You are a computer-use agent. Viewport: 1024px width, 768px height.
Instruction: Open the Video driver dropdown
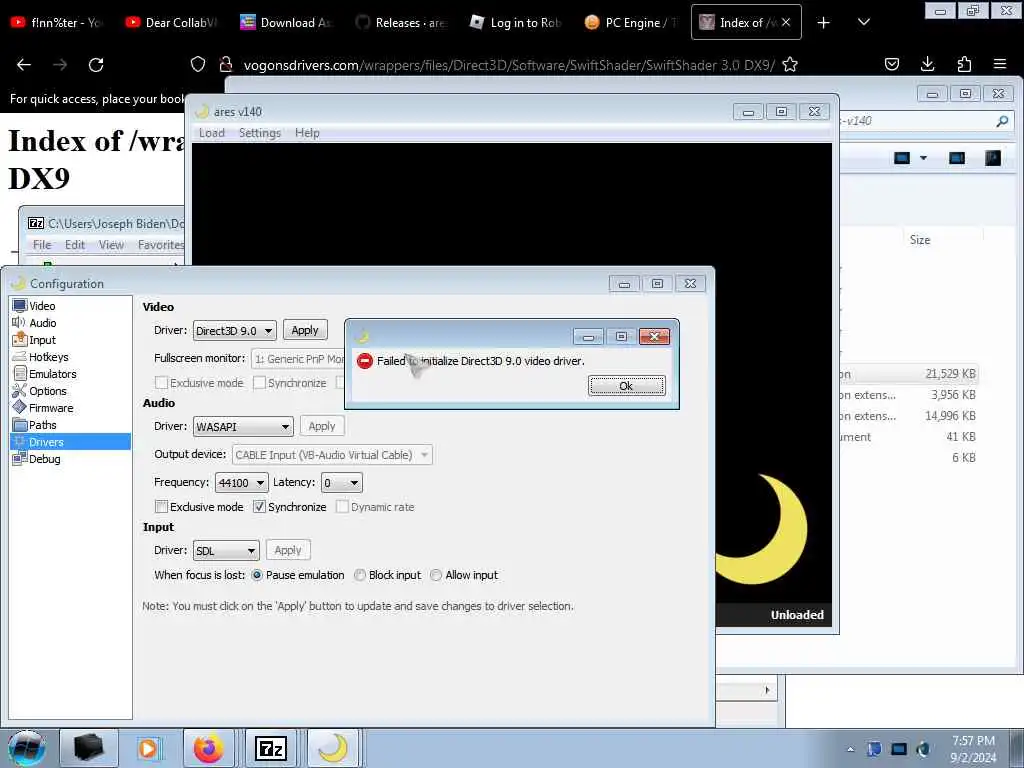[x=234, y=330]
